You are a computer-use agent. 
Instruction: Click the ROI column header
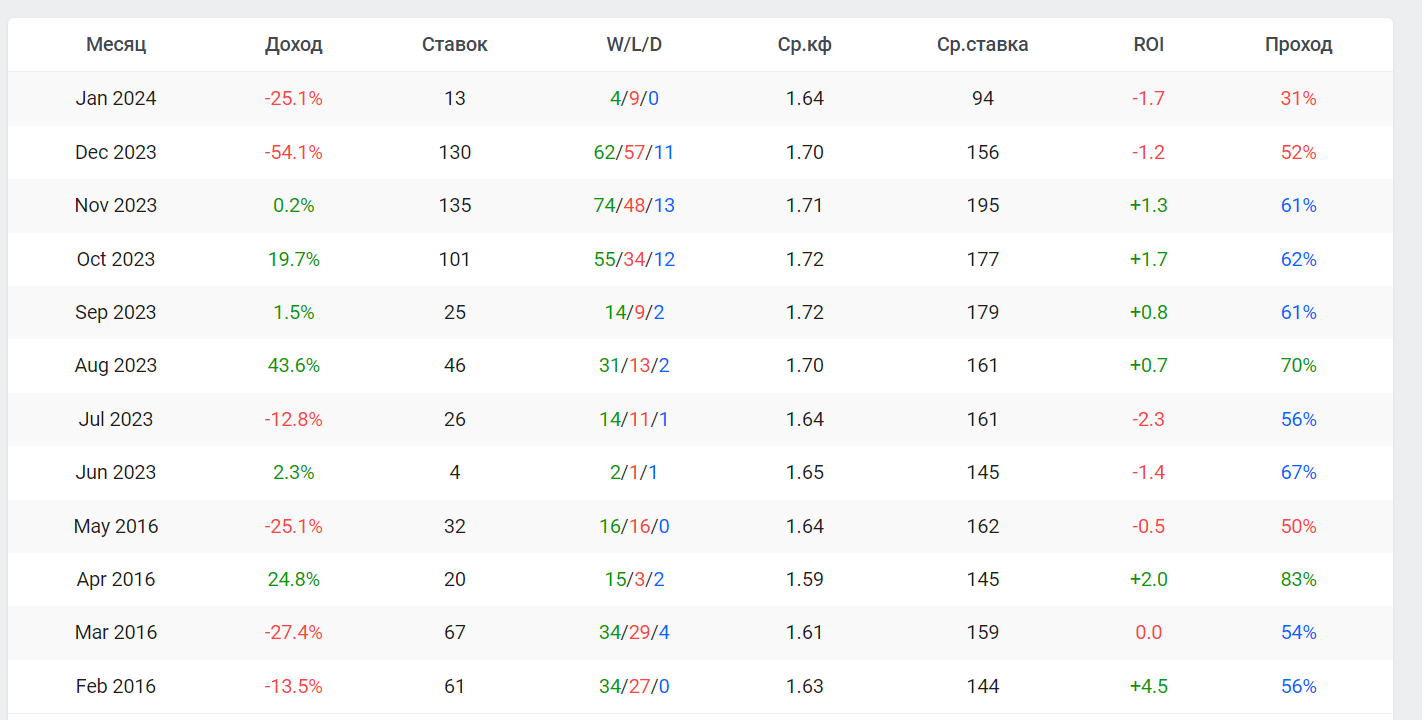(x=1148, y=45)
